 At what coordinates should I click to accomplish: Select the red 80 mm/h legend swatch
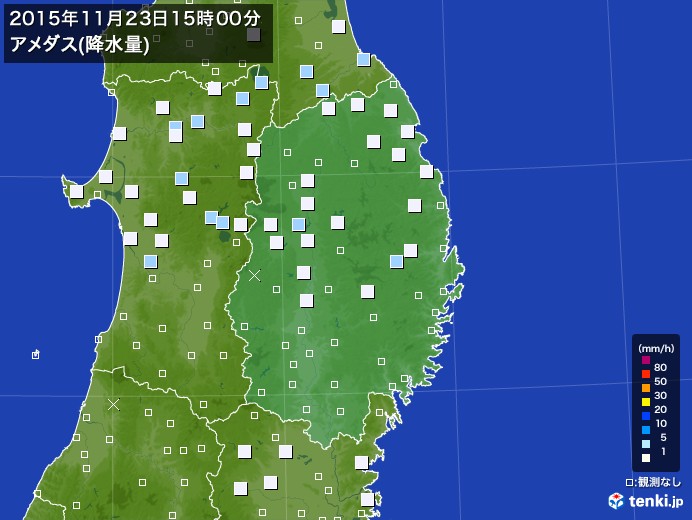(646, 374)
